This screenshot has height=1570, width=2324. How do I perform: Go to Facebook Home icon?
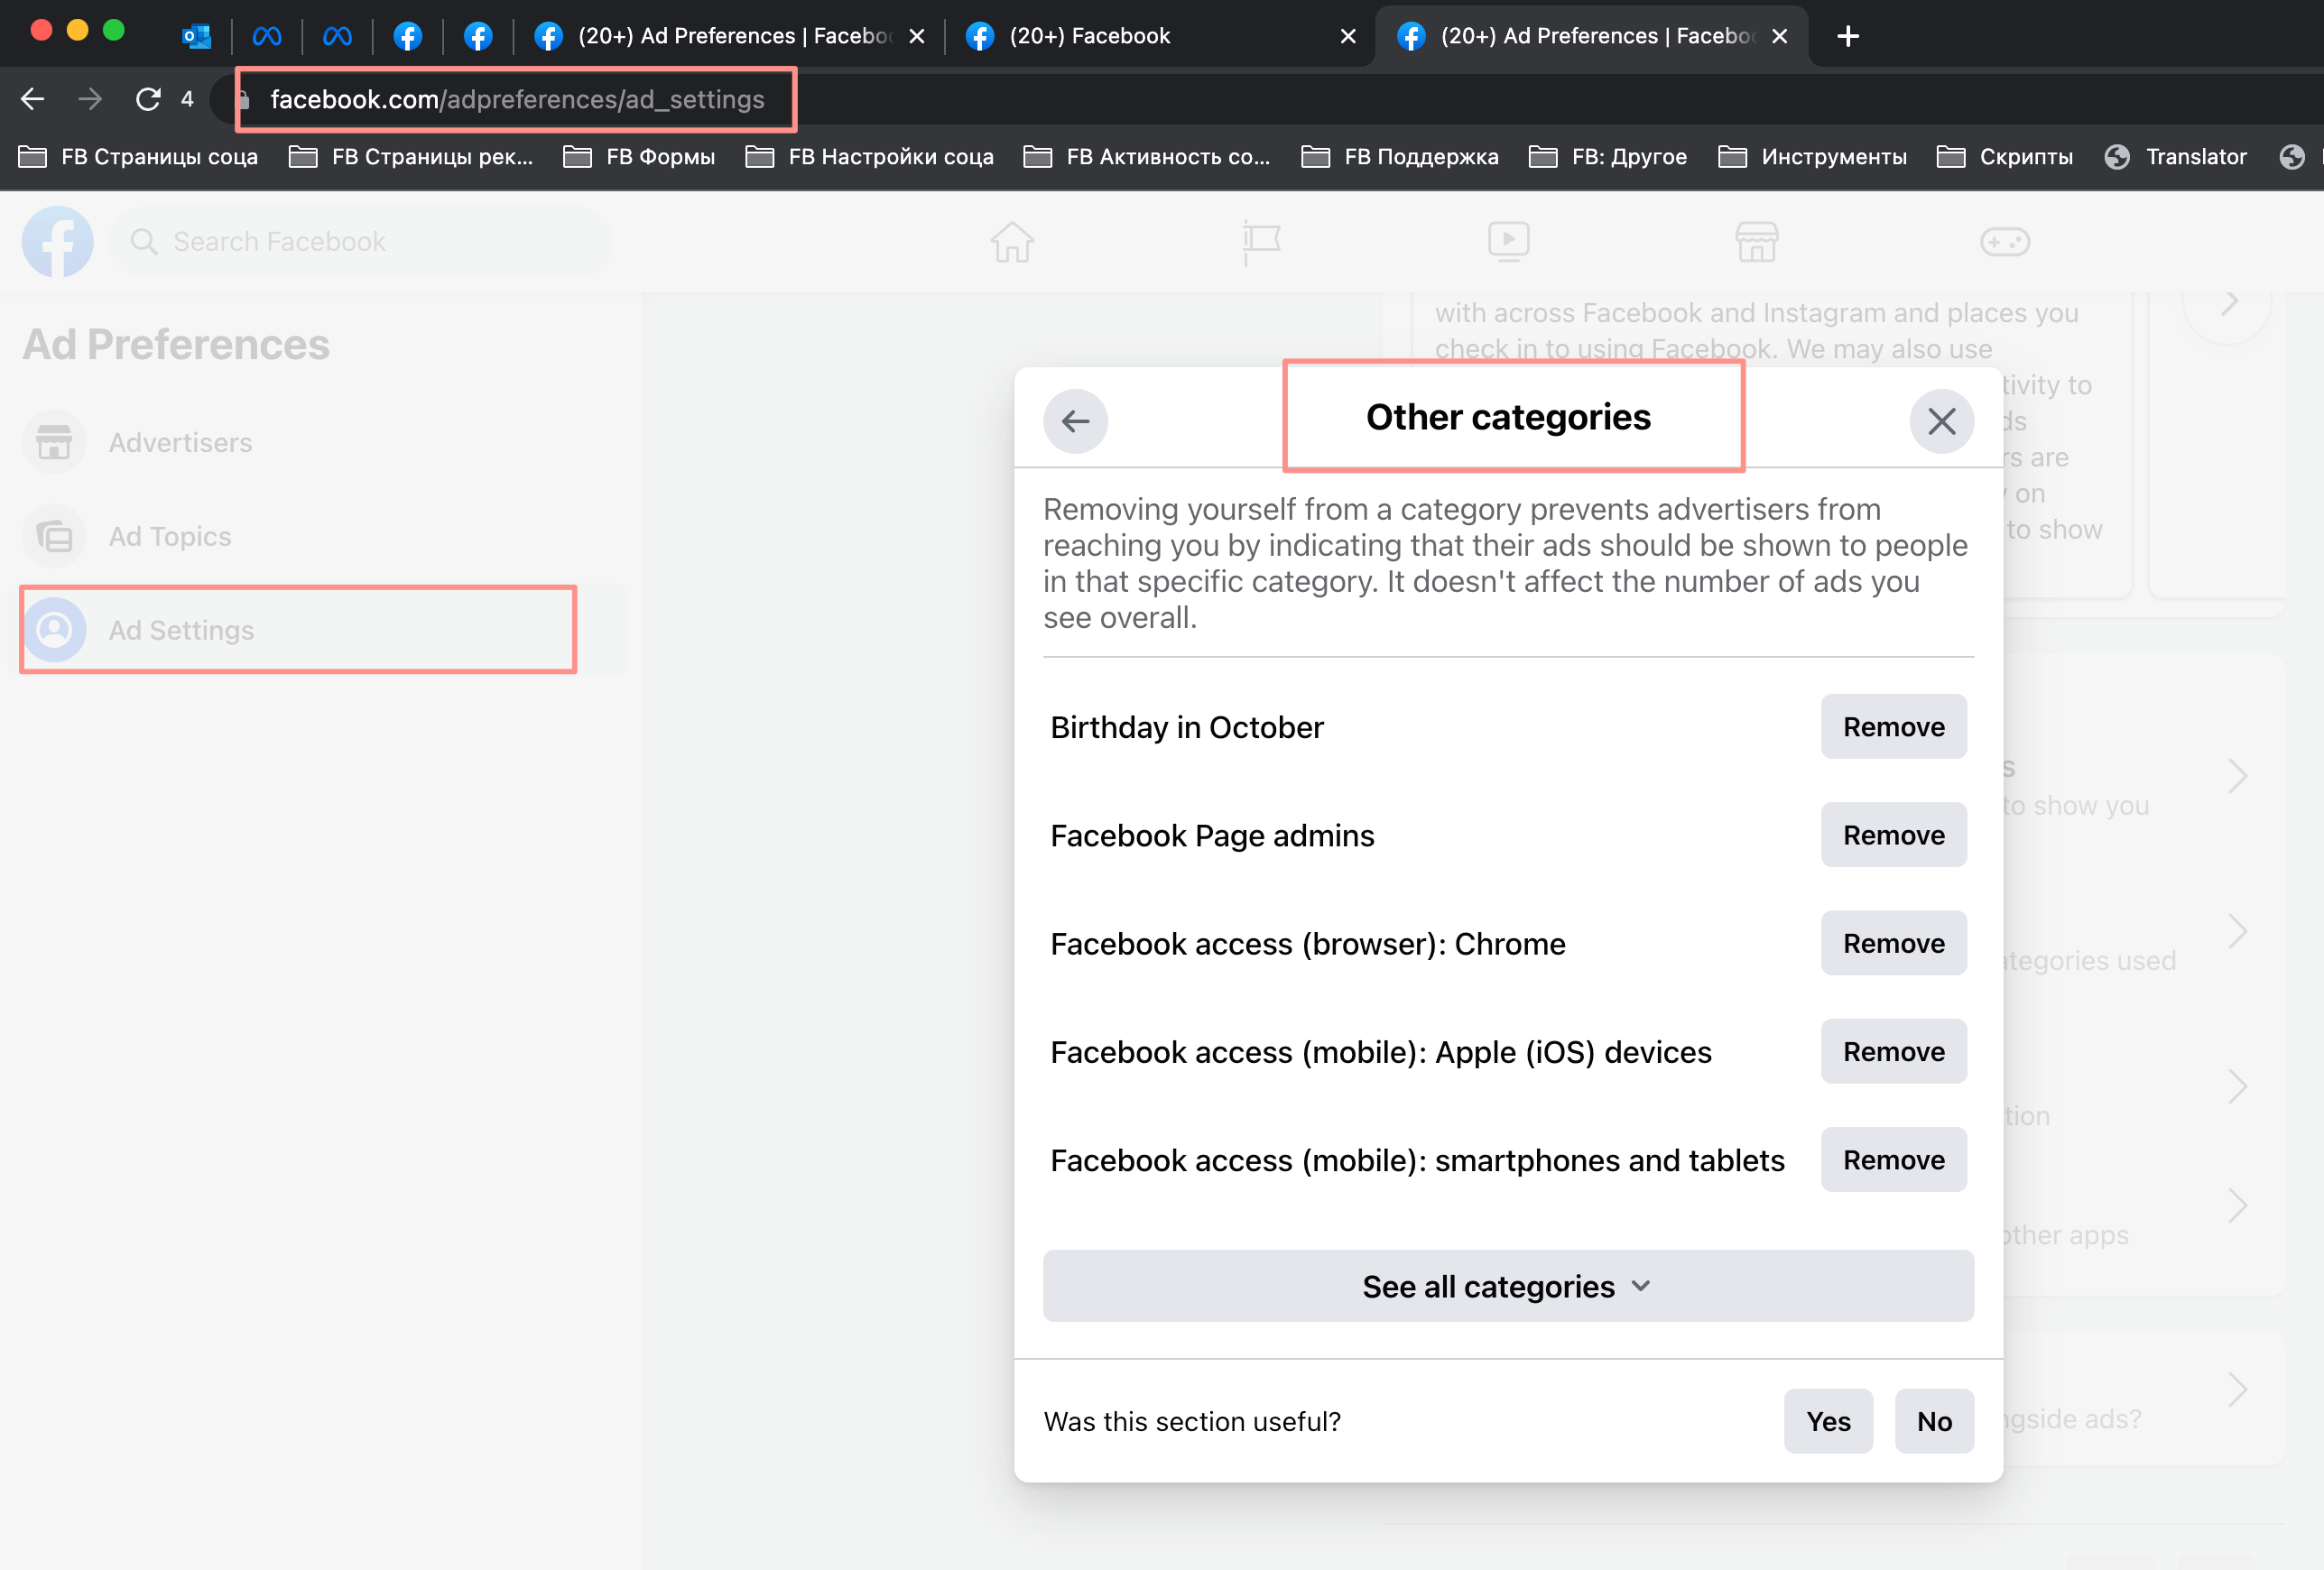coord(1012,241)
